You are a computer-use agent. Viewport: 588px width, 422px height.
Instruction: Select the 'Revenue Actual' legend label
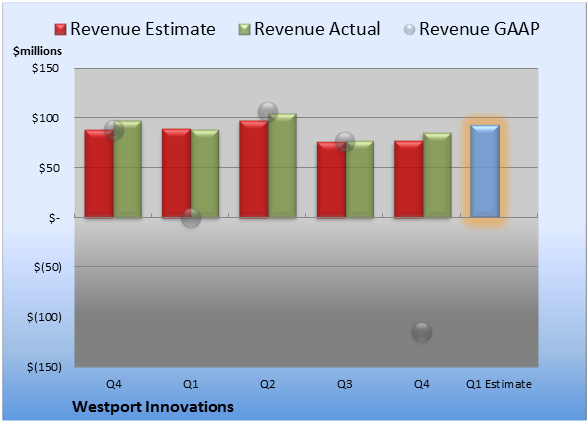317,29
